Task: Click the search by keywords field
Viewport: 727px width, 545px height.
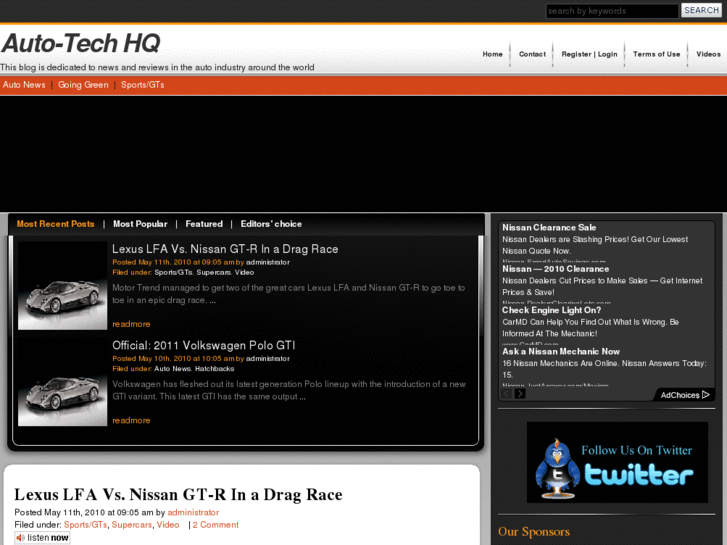Action: [x=612, y=11]
